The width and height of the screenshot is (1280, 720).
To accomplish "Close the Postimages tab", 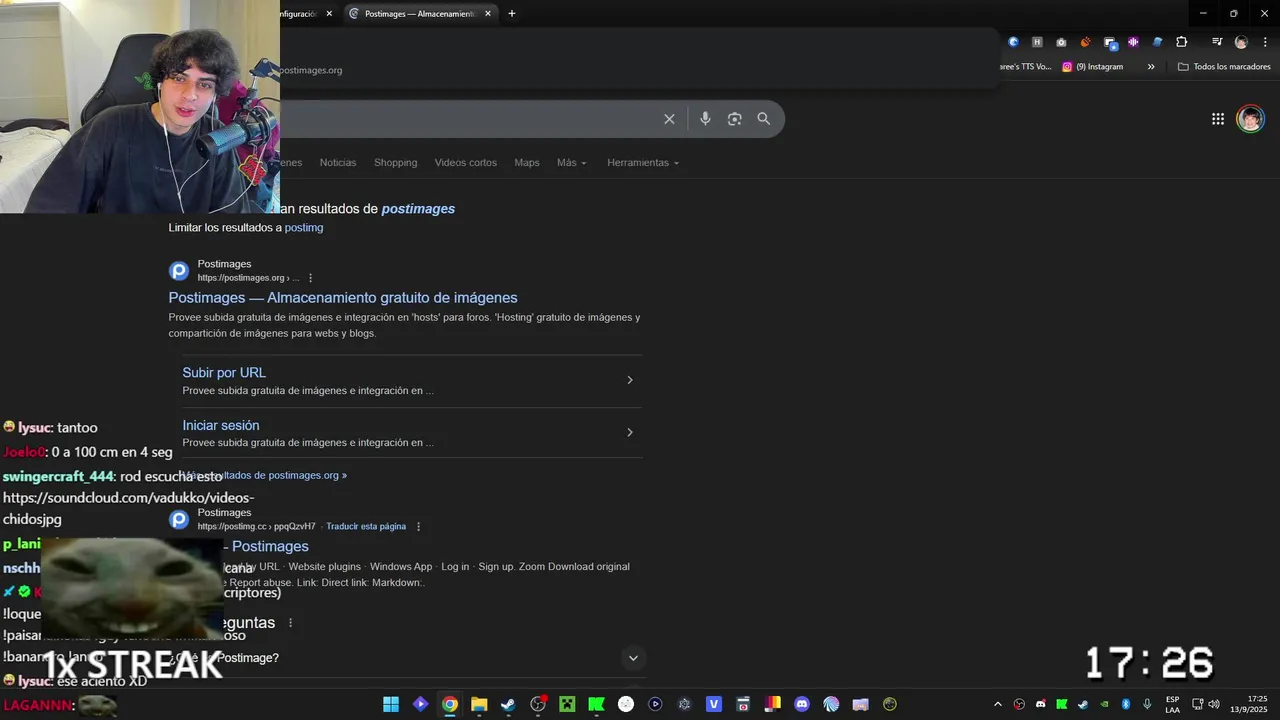I will pyautogui.click(x=488, y=14).
